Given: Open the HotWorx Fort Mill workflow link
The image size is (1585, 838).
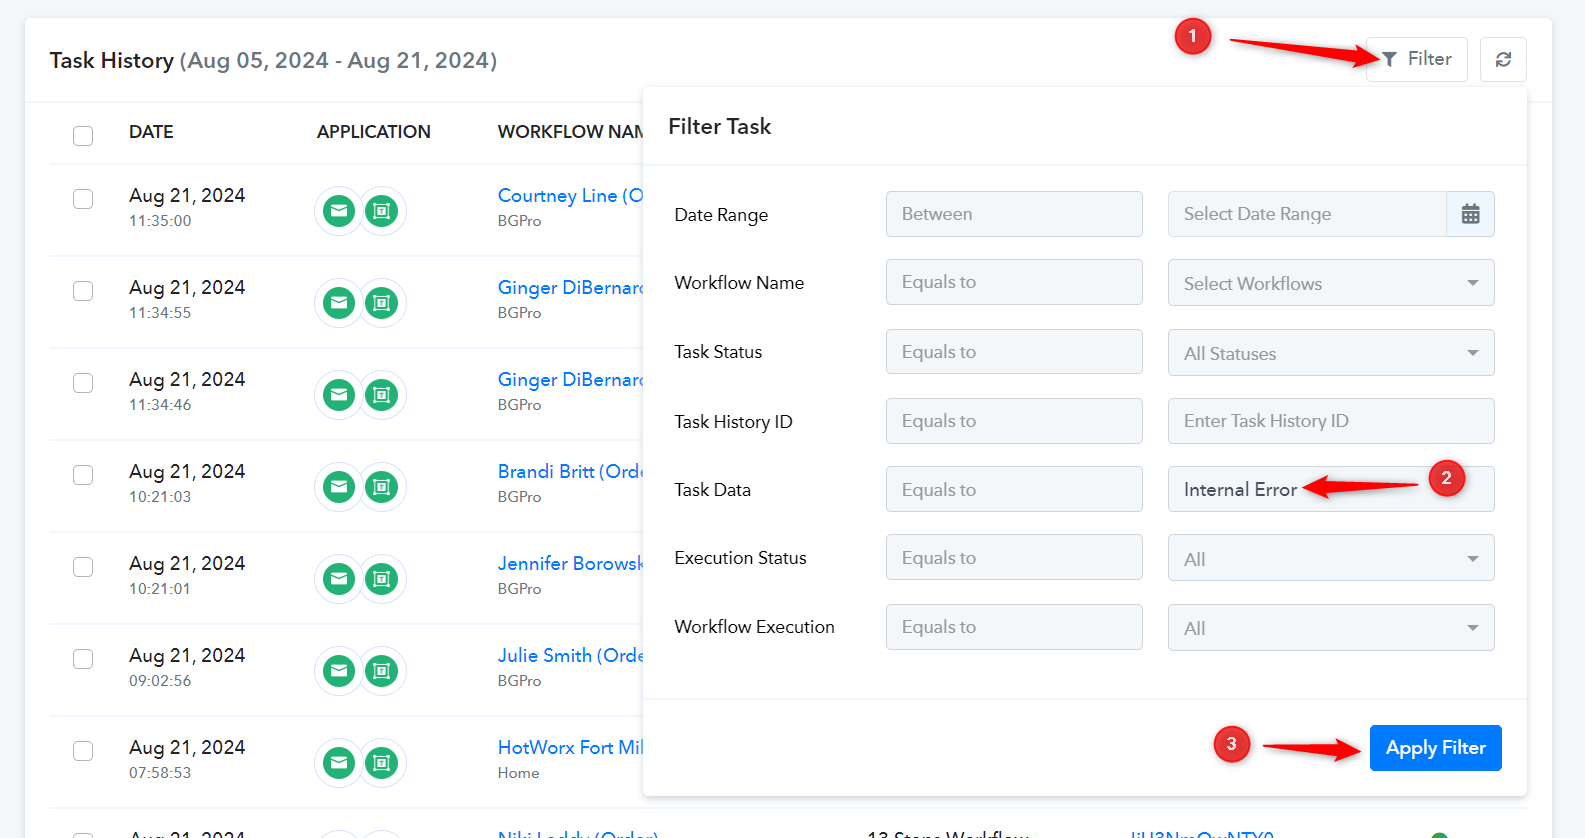Looking at the screenshot, I should pyautogui.click(x=570, y=748).
